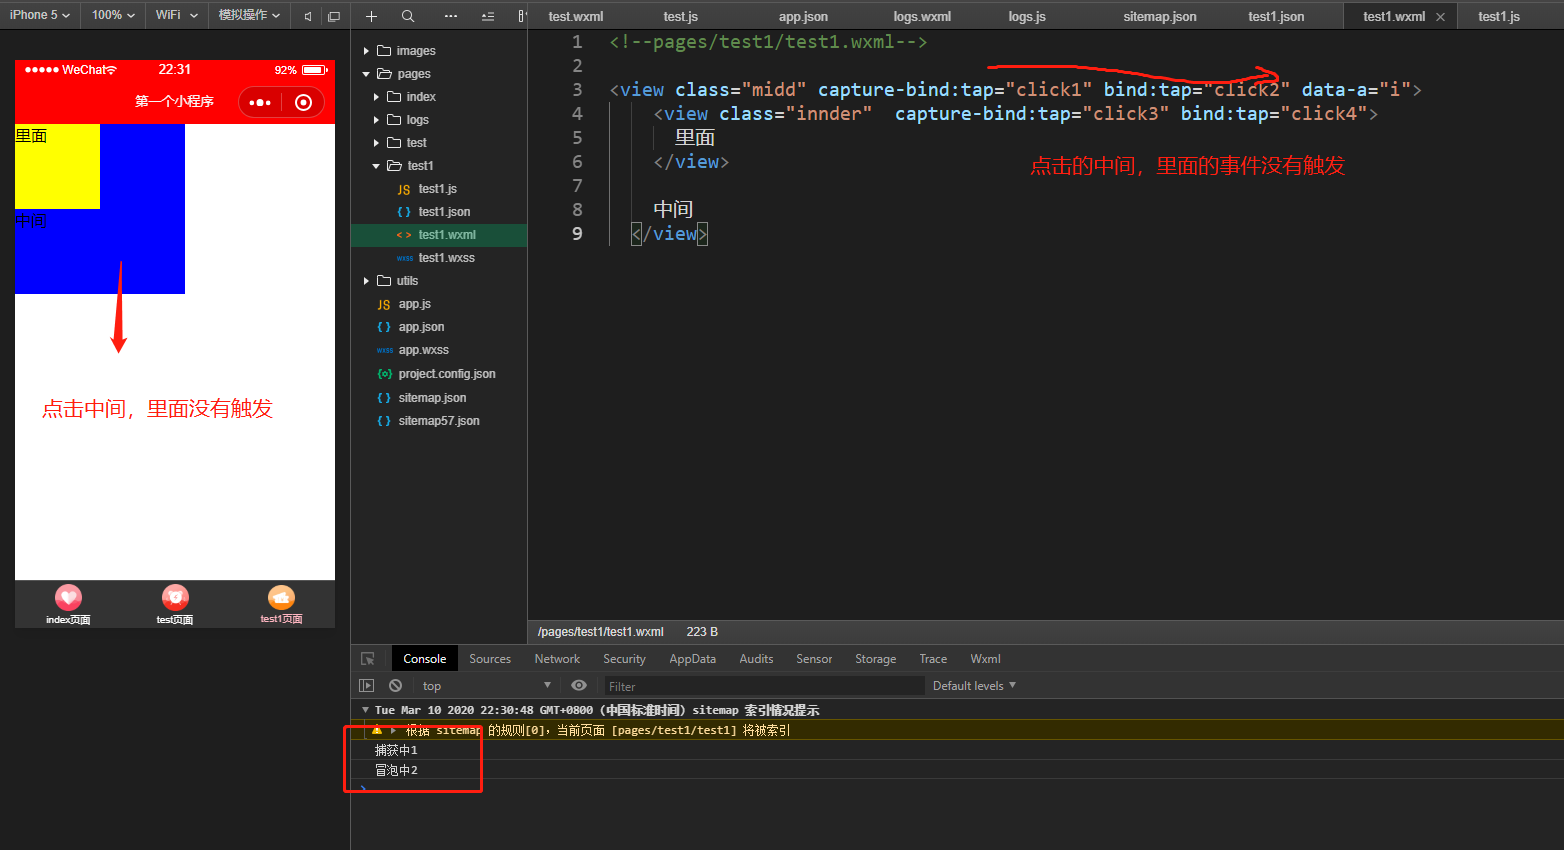Switch to test.js editor tab
The image size is (1564, 850).
coord(680,16)
